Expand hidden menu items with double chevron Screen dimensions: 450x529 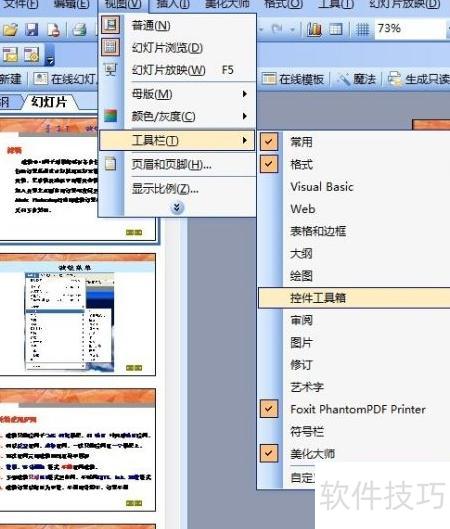tap(177, 208)
